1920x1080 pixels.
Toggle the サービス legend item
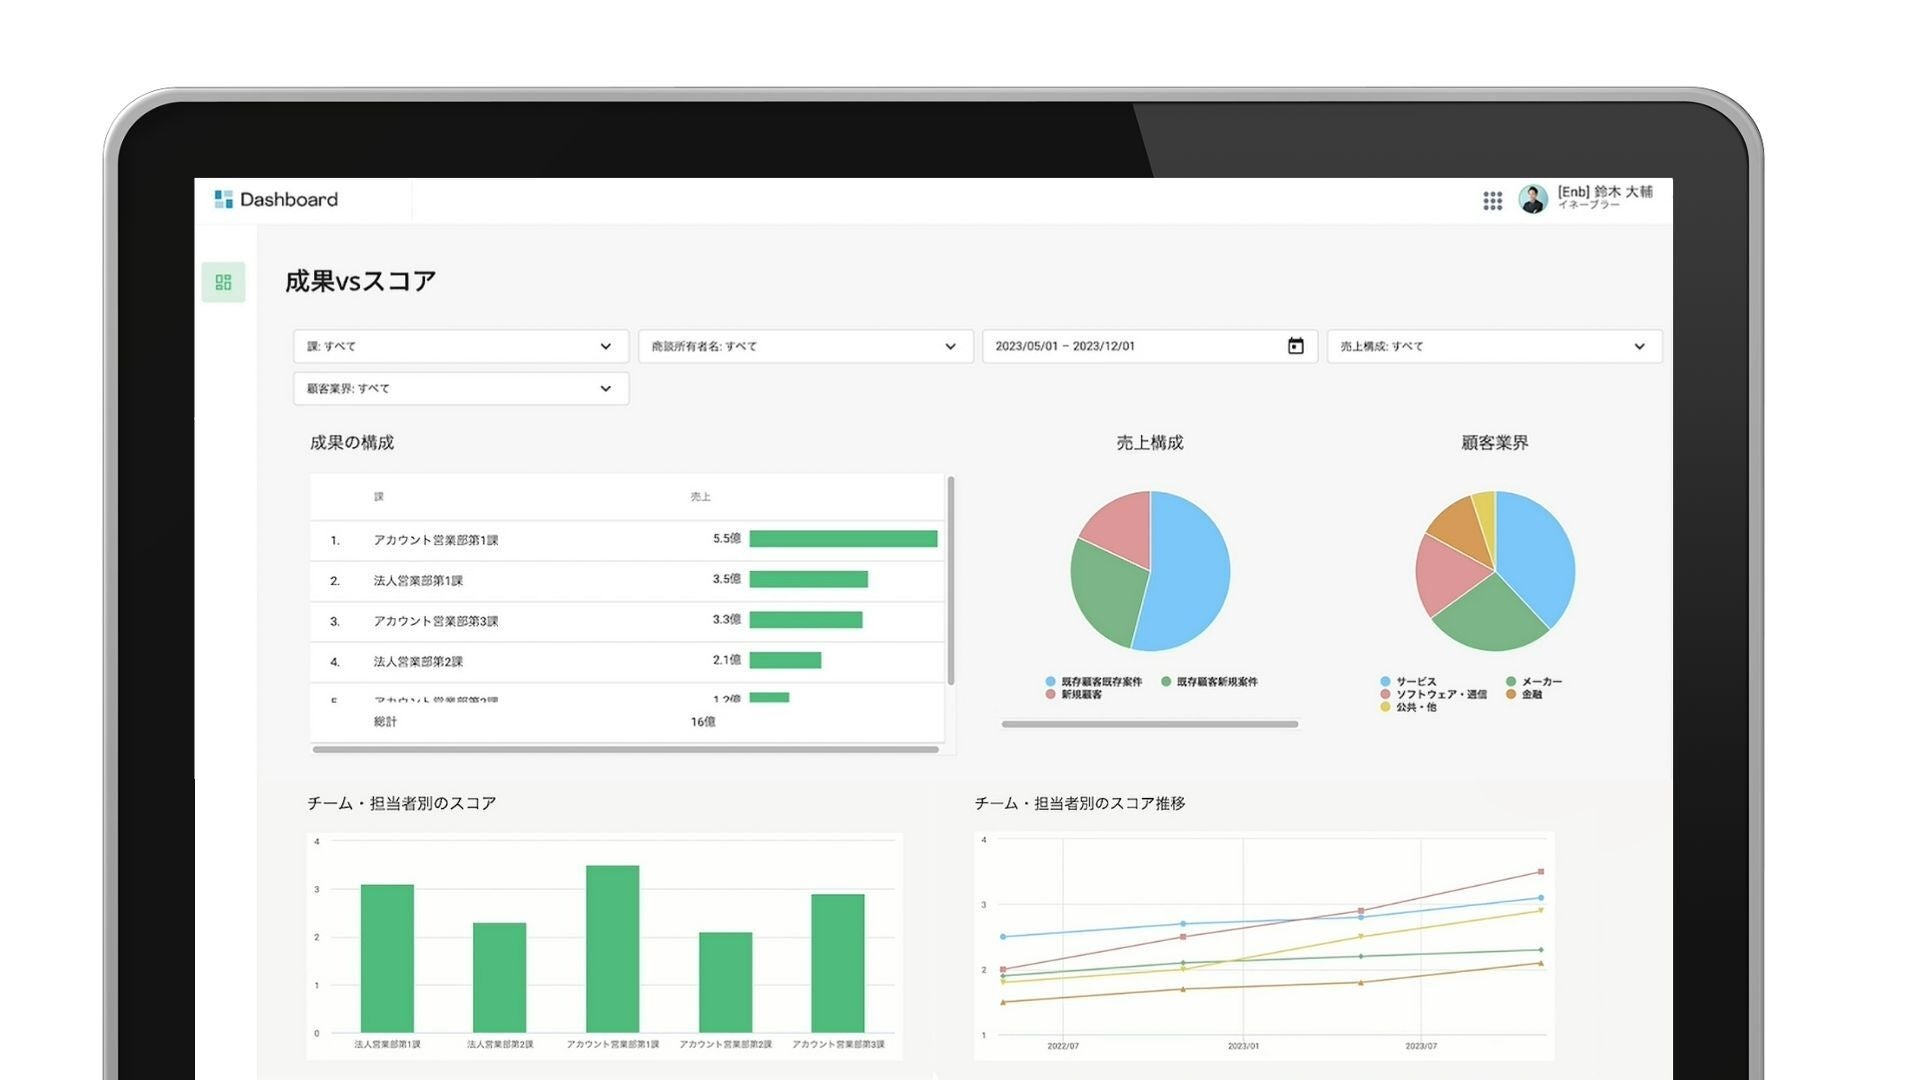[x=1408, y=682]
